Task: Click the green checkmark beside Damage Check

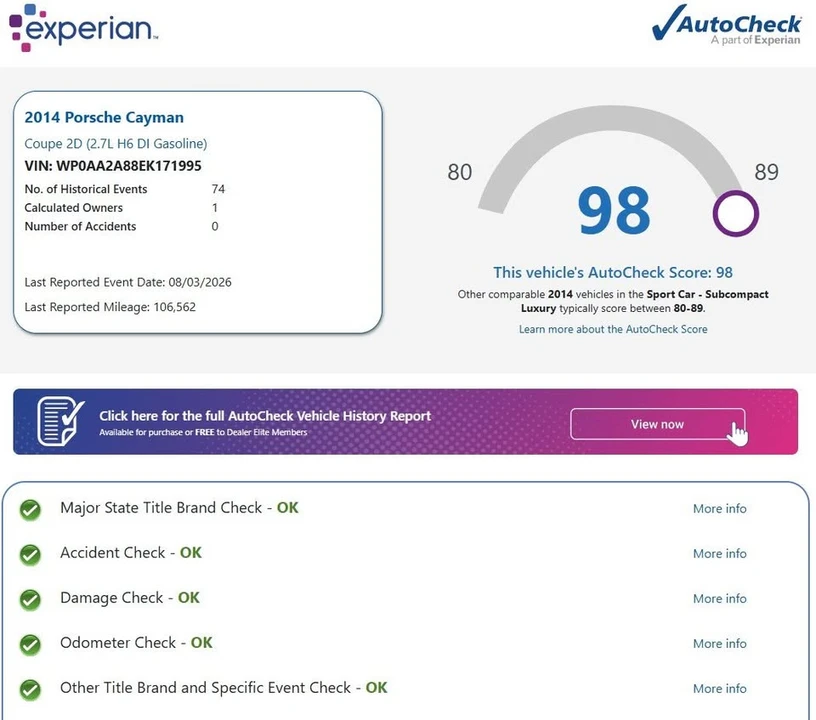Action: pyautogui.click(x=30, y=599)
